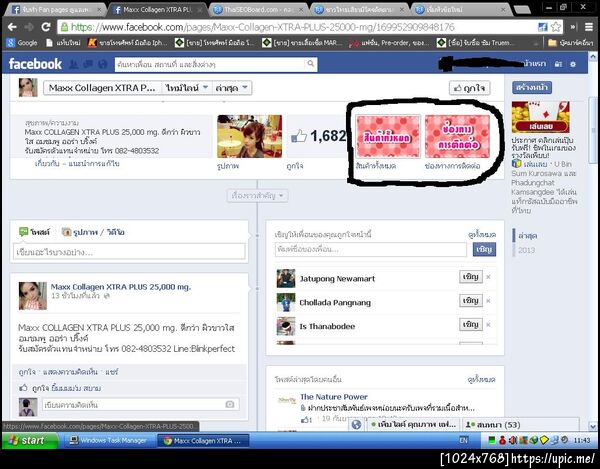Show more bookmarks with chevron
Viewport: 600px width, 469px height.
(573, 27)
